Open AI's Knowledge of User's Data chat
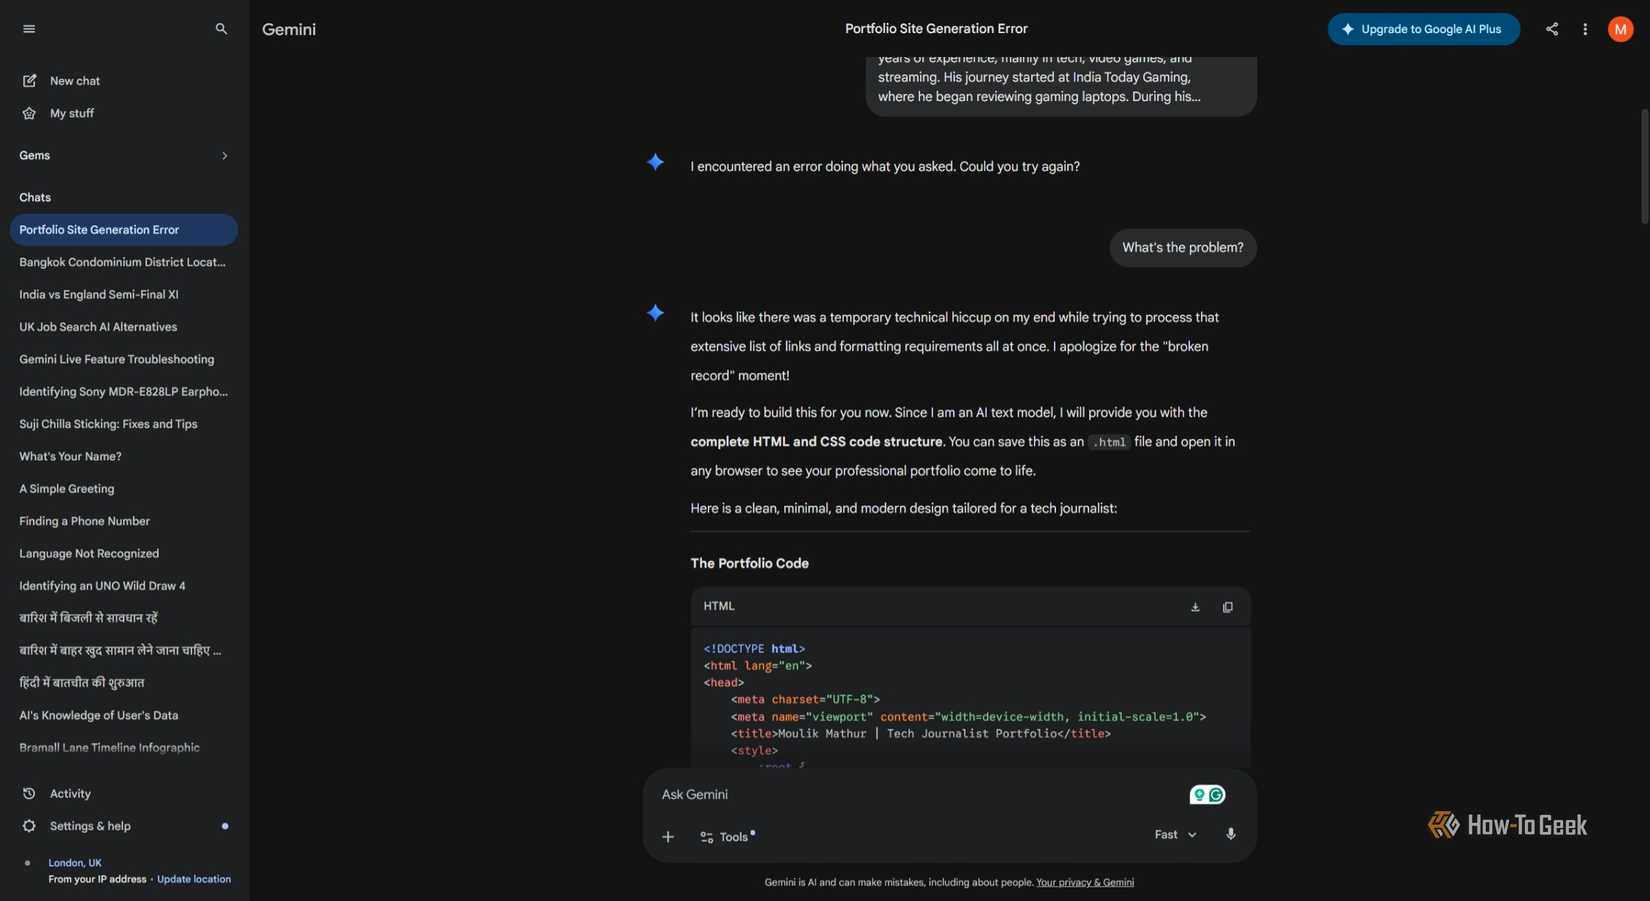 [124, 715]
